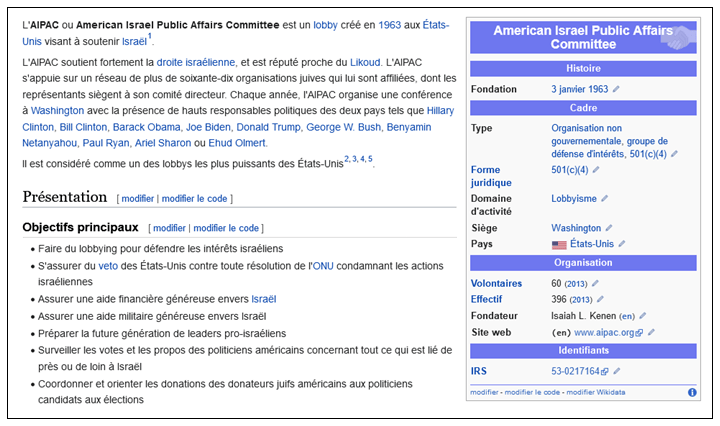Open footnote reference 1
Screen dimensions: 720x426
[x=150, y=36]
